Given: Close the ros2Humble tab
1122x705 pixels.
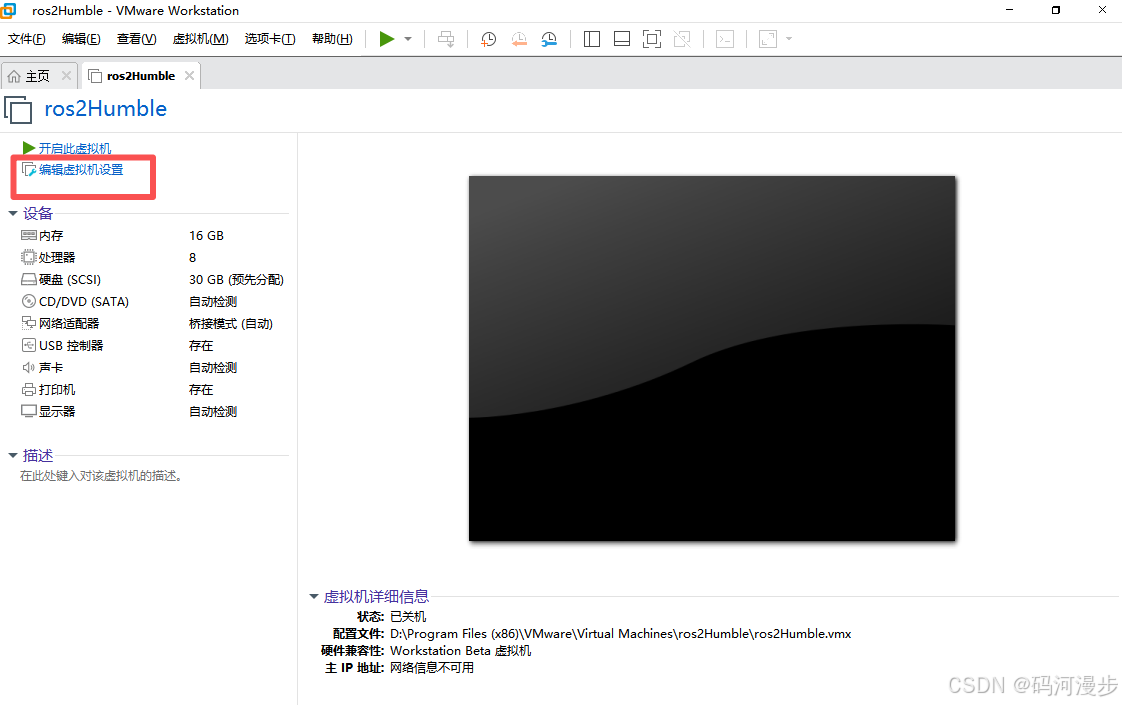Looking at the screenshot, I should (x=189, y=75).
